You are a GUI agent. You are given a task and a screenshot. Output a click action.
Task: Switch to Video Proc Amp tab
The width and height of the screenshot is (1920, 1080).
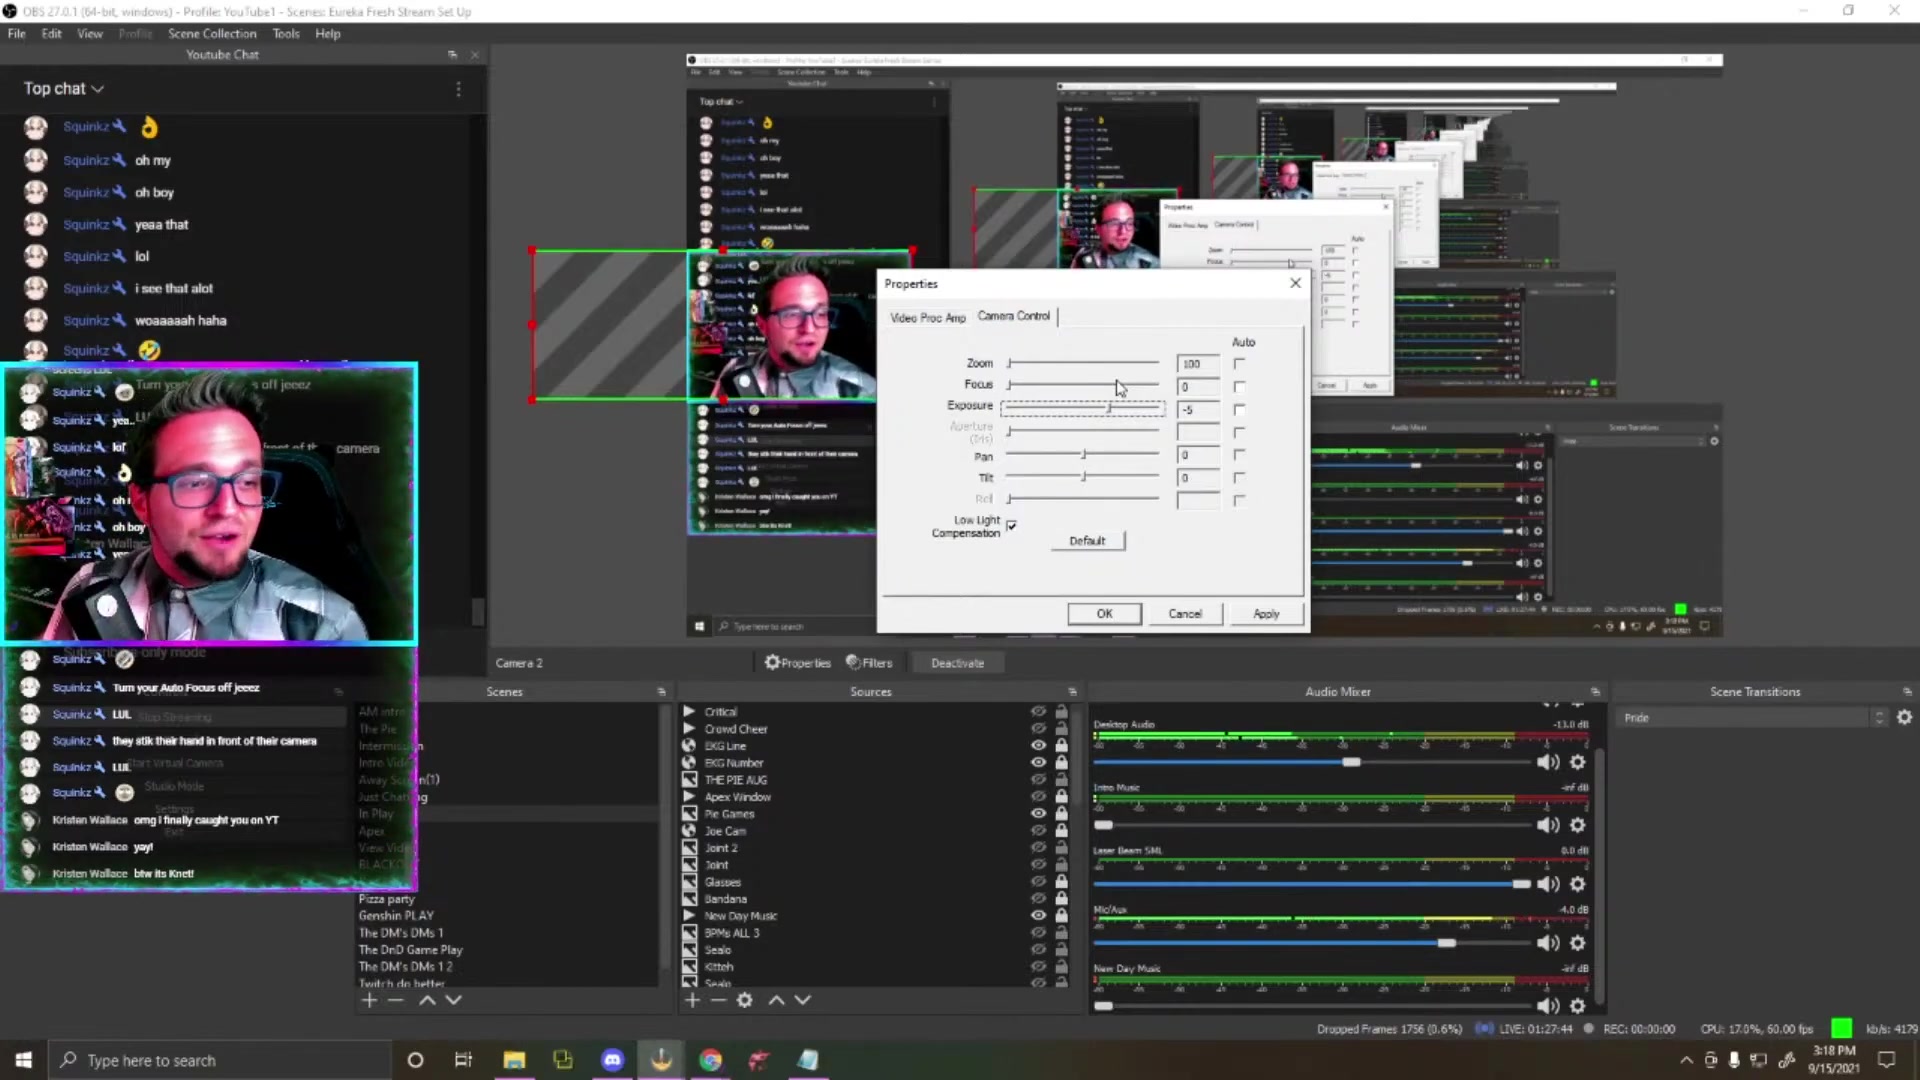click(x=927, y=317)
